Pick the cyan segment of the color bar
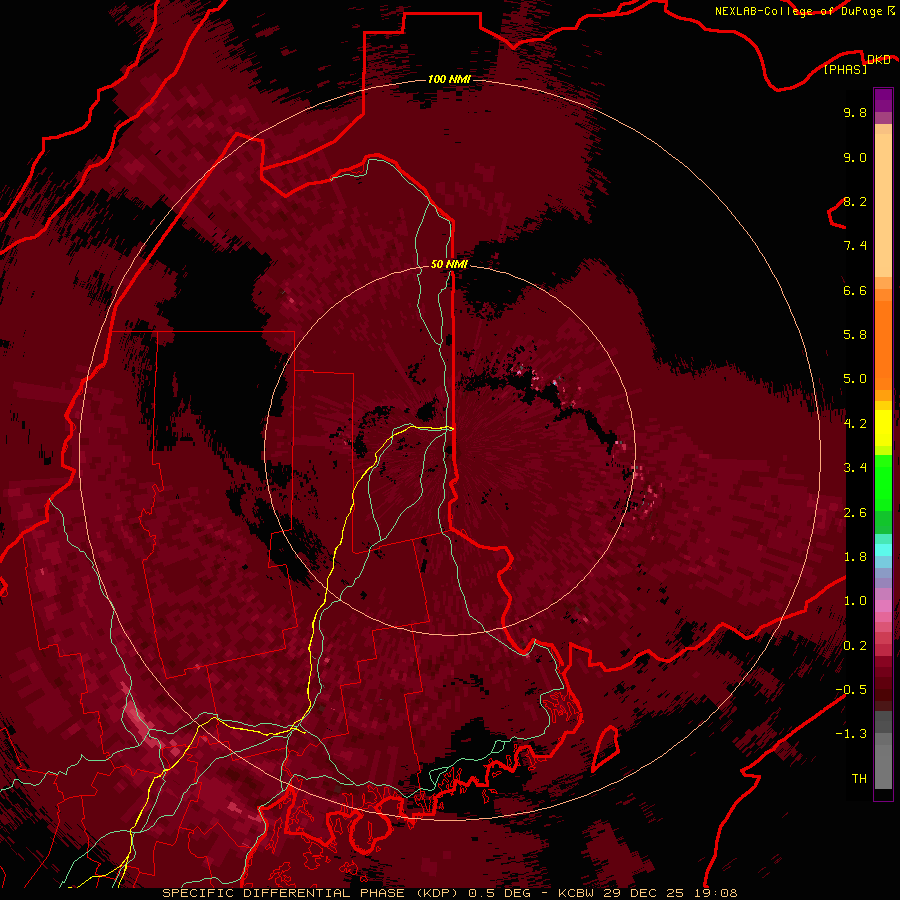 [883, 550]
